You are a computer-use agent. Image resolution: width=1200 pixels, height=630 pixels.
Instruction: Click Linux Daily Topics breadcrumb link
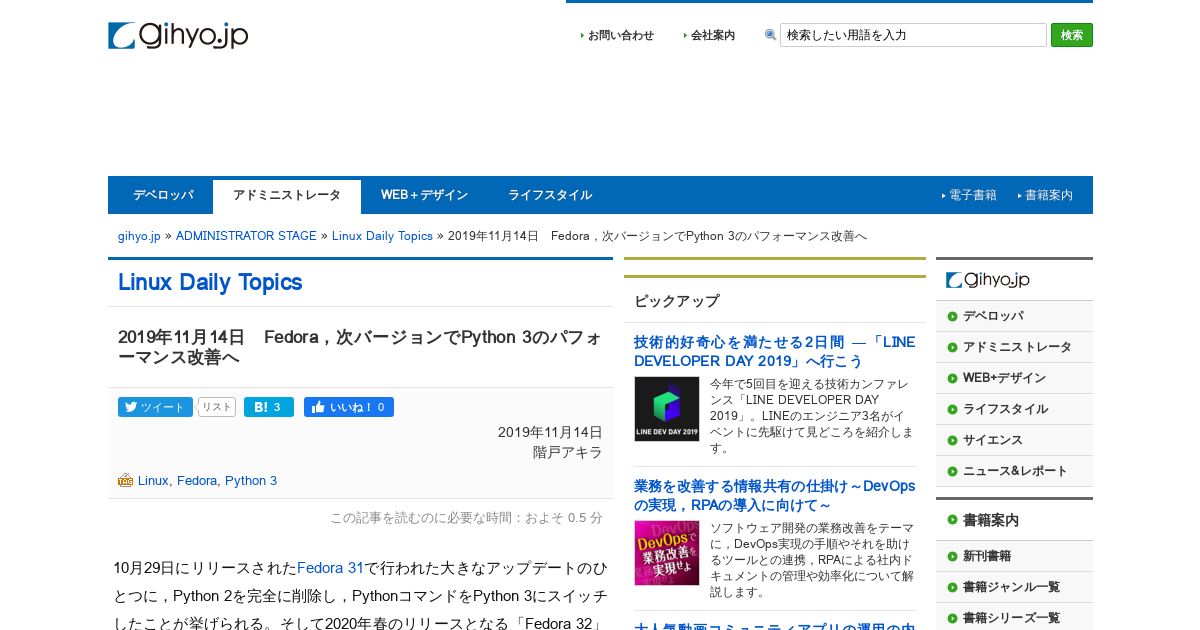pyautogui.click(x=382, y=236)
